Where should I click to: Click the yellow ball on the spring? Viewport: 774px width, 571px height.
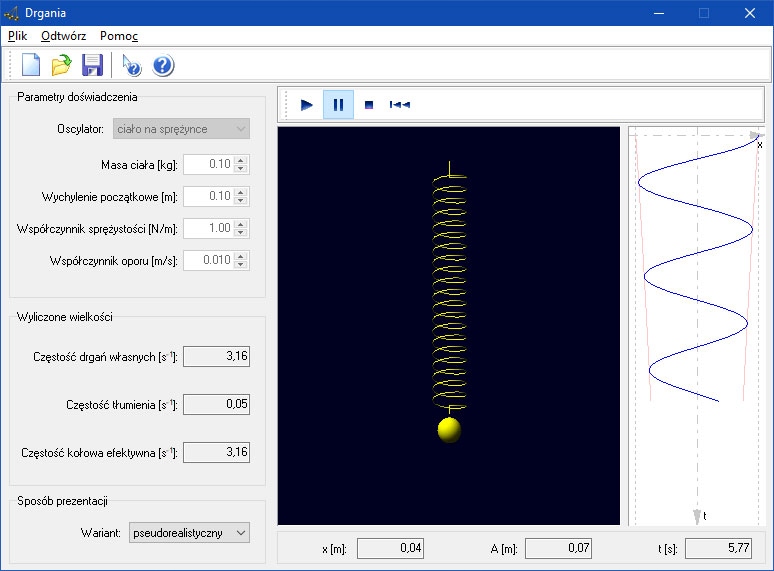[450, 430]
